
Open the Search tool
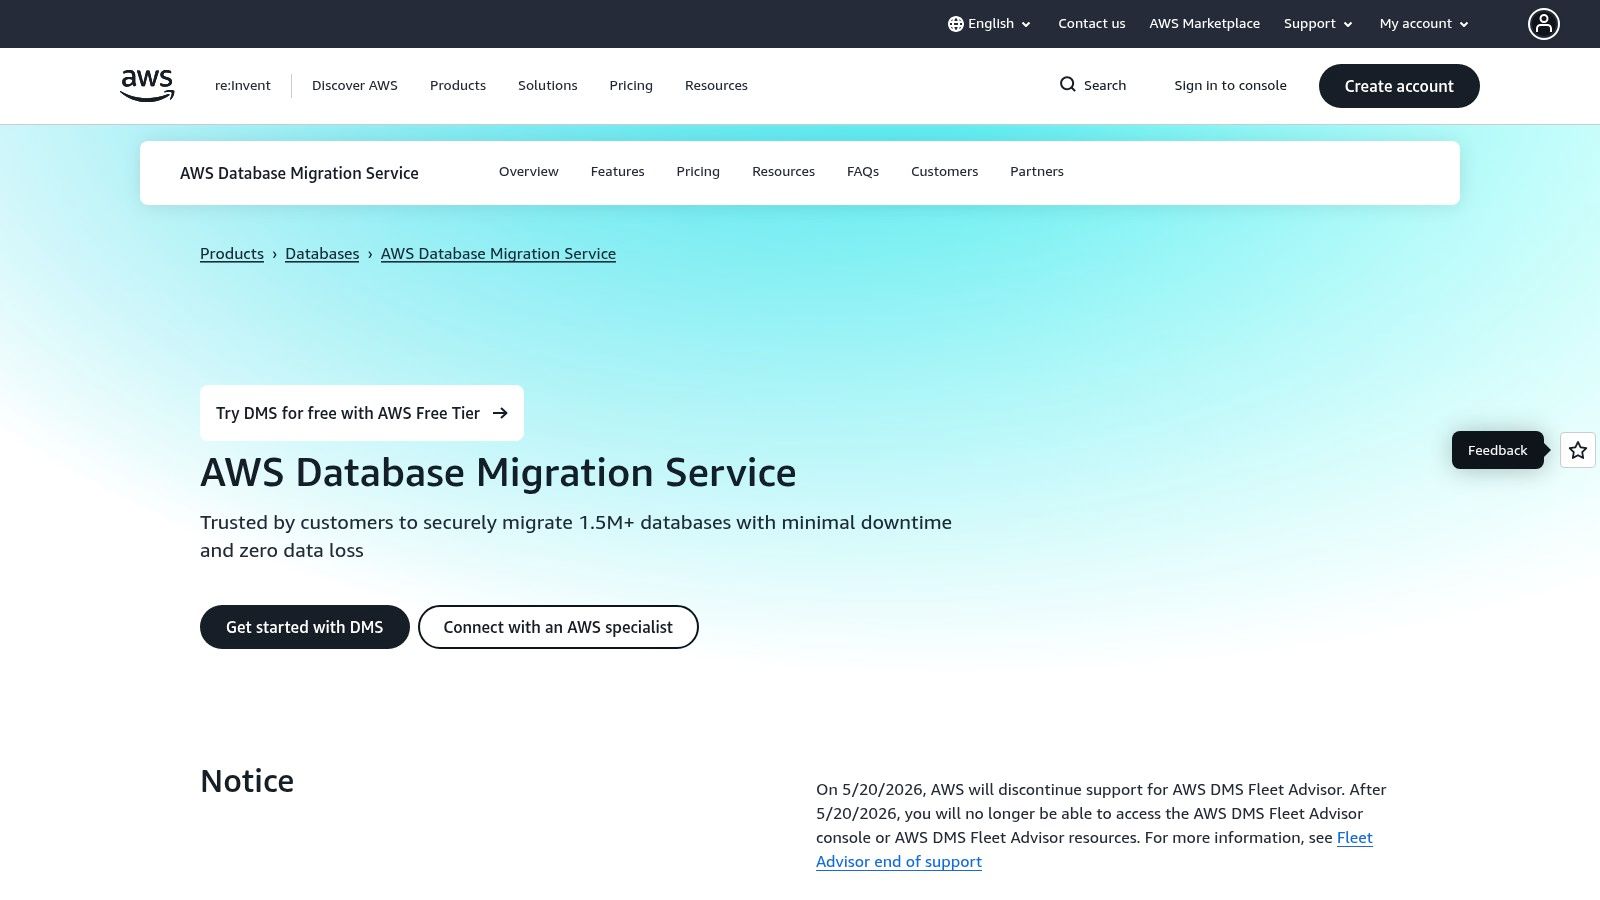pyautogui.click(x=1092, y=85)
